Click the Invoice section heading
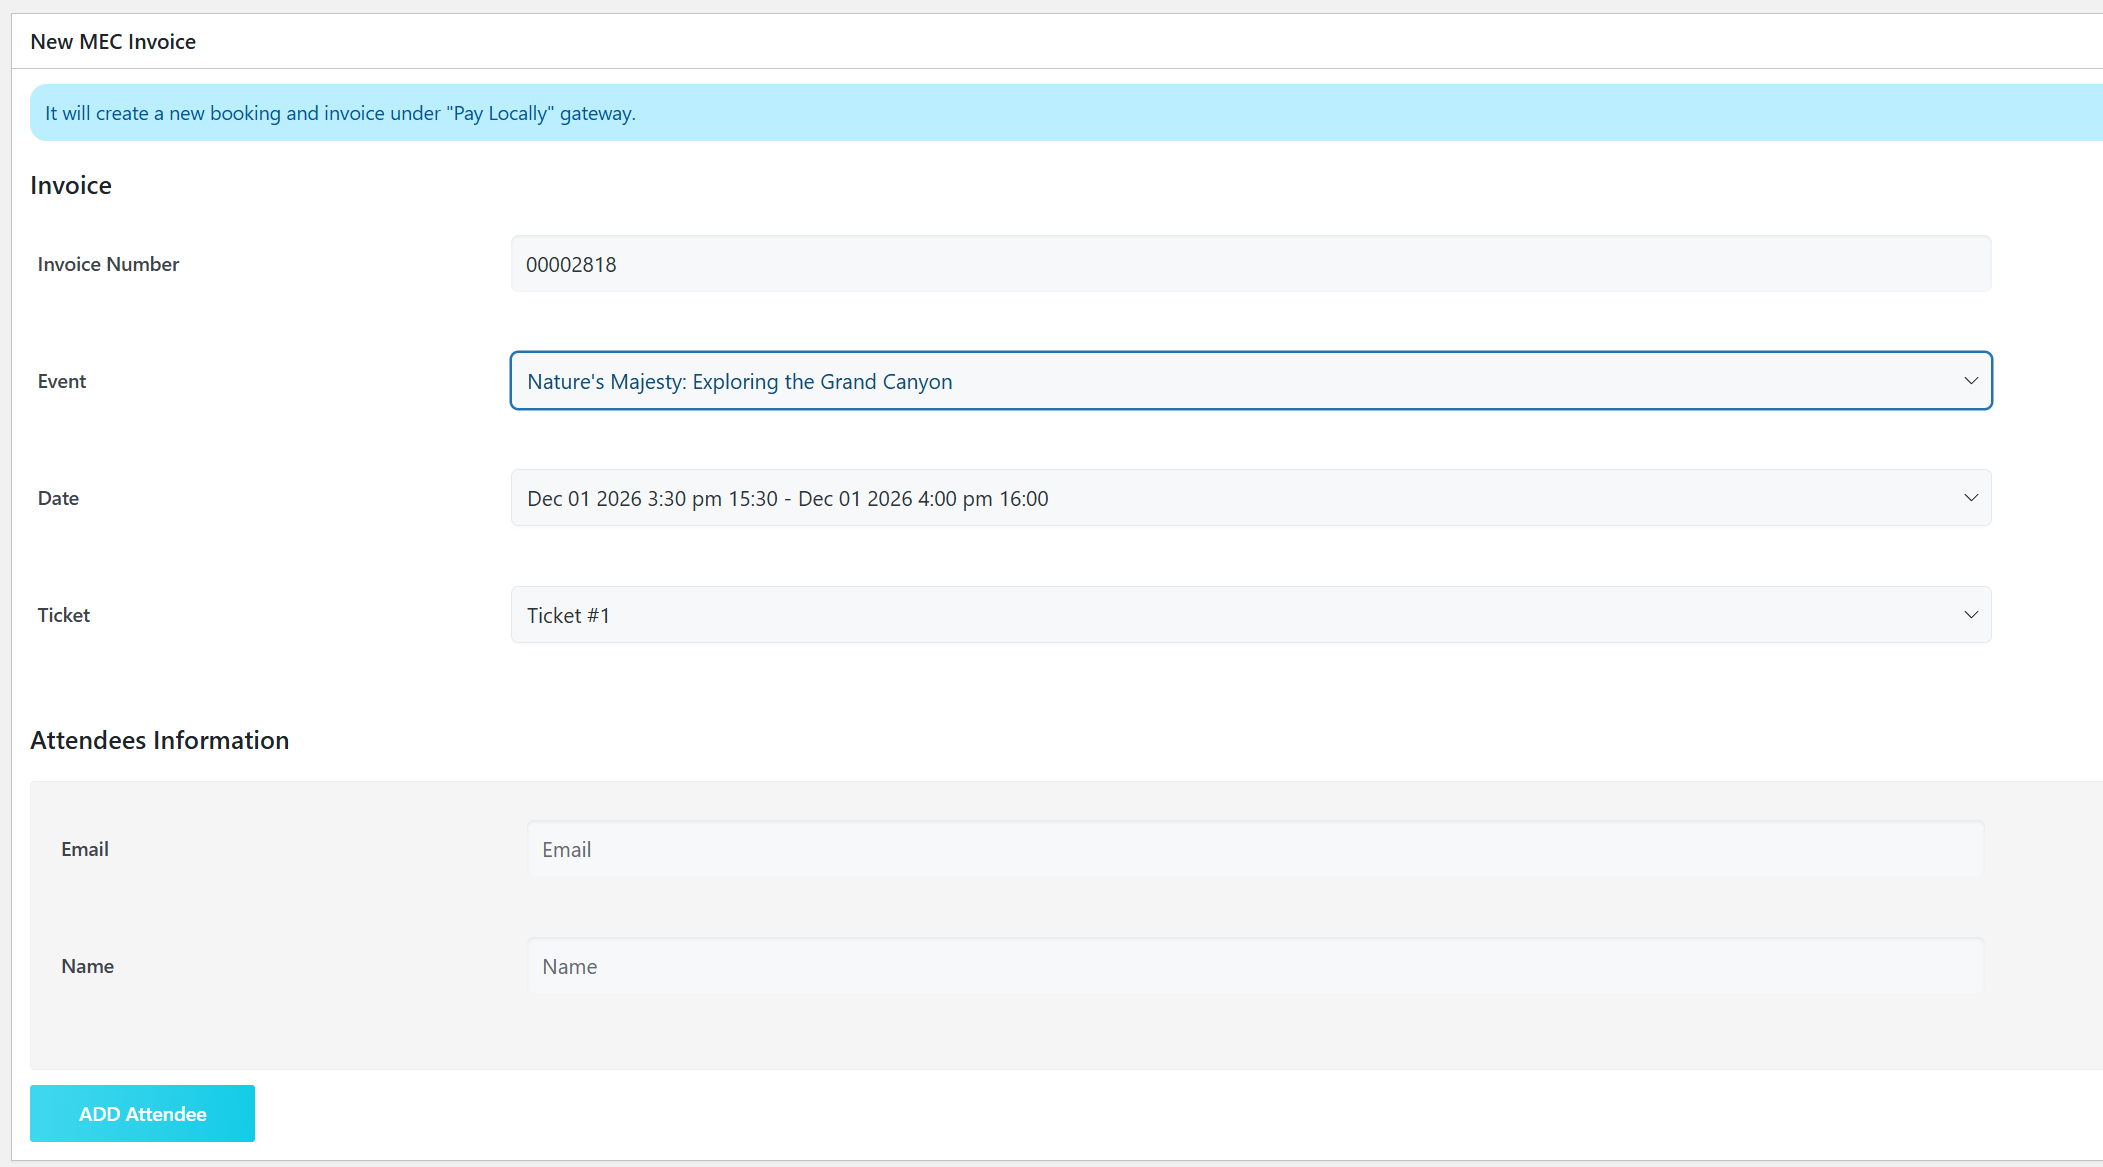The height and width of the screenshot is (1167, 2103). (x=70, y=185)
